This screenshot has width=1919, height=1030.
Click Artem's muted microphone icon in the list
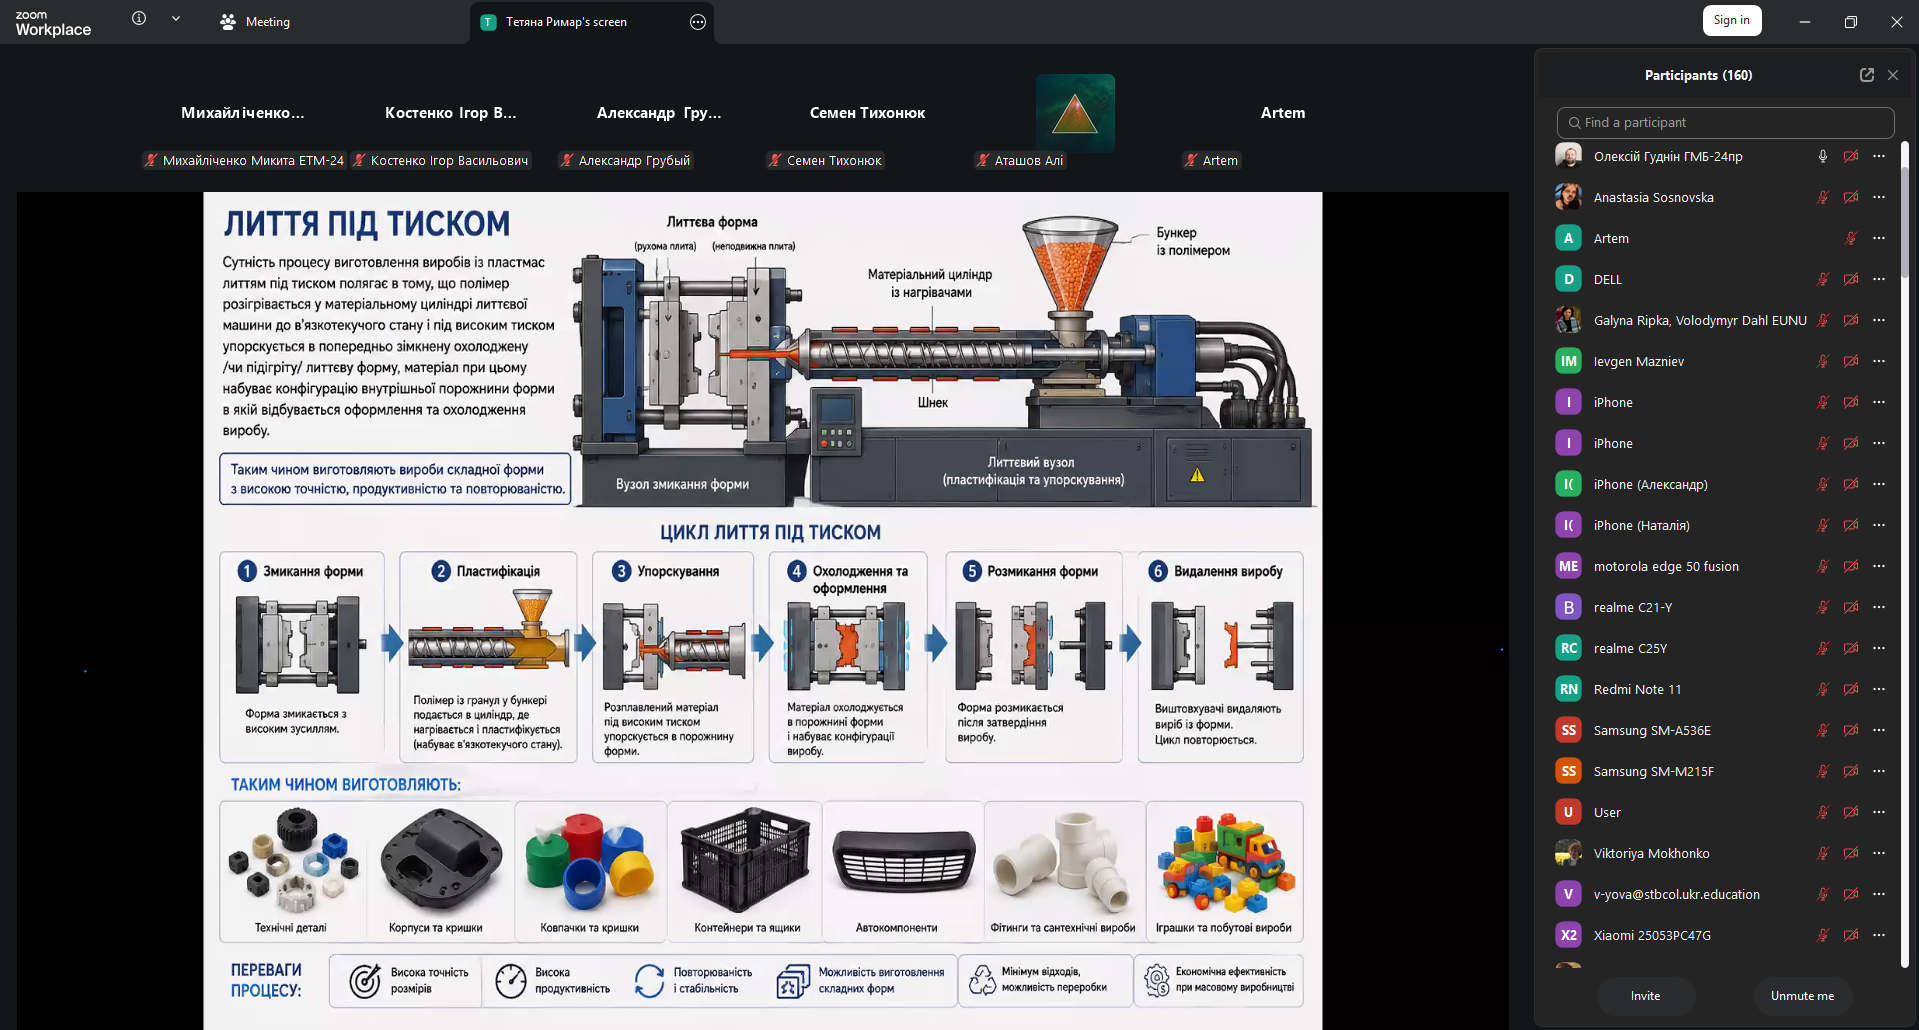tap(1851, 238)
